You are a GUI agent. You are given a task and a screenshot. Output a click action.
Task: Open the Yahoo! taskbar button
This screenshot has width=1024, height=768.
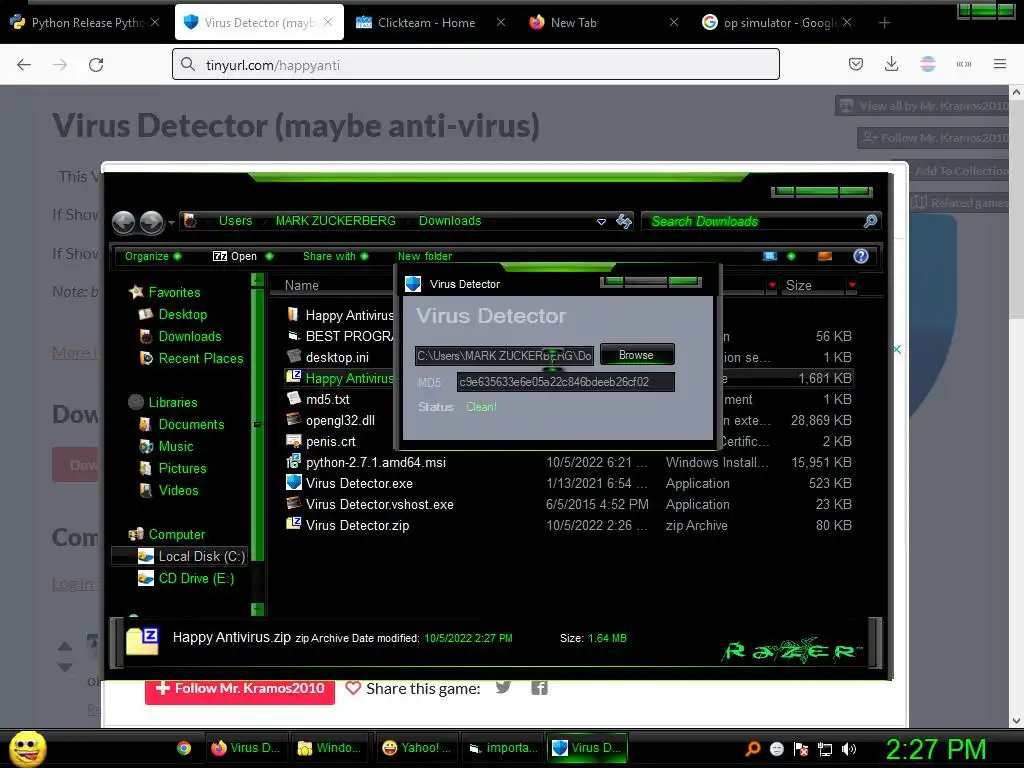416,748
